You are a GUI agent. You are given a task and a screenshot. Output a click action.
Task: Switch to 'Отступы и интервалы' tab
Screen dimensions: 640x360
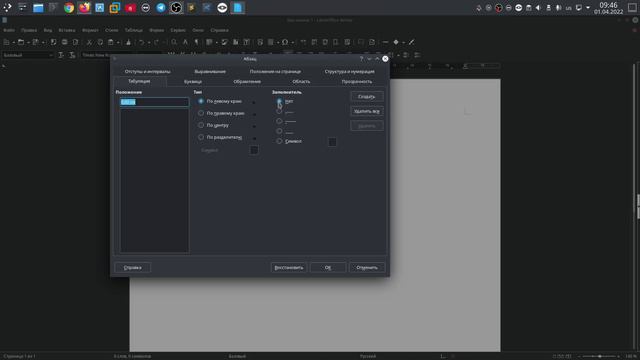tap(147, 71)
